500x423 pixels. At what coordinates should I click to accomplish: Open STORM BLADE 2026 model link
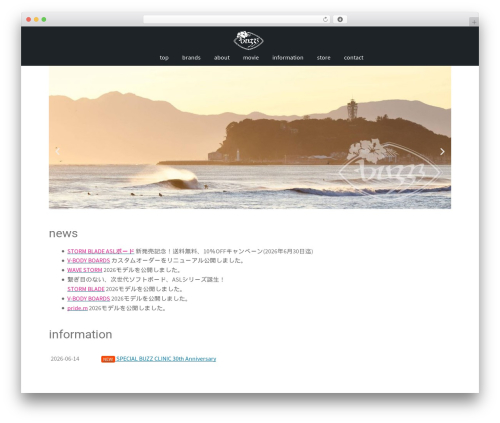tap(86, 289)
